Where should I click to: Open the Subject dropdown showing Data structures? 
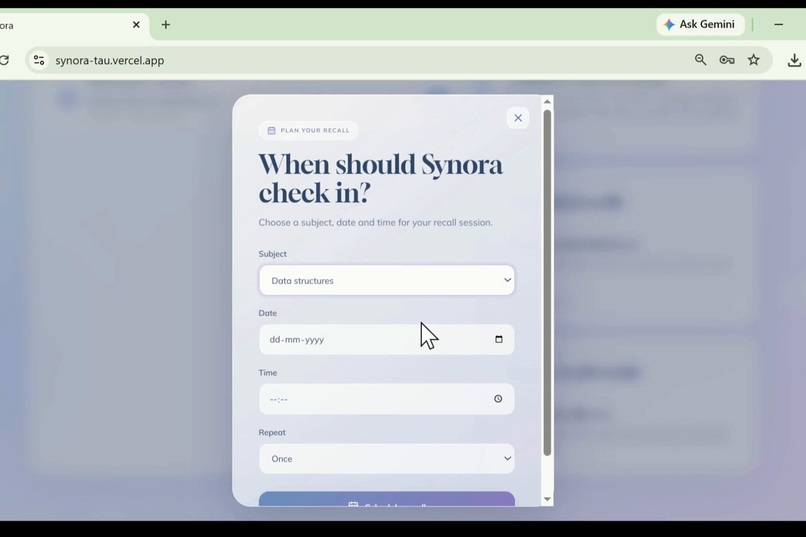[x=387, y=280]
